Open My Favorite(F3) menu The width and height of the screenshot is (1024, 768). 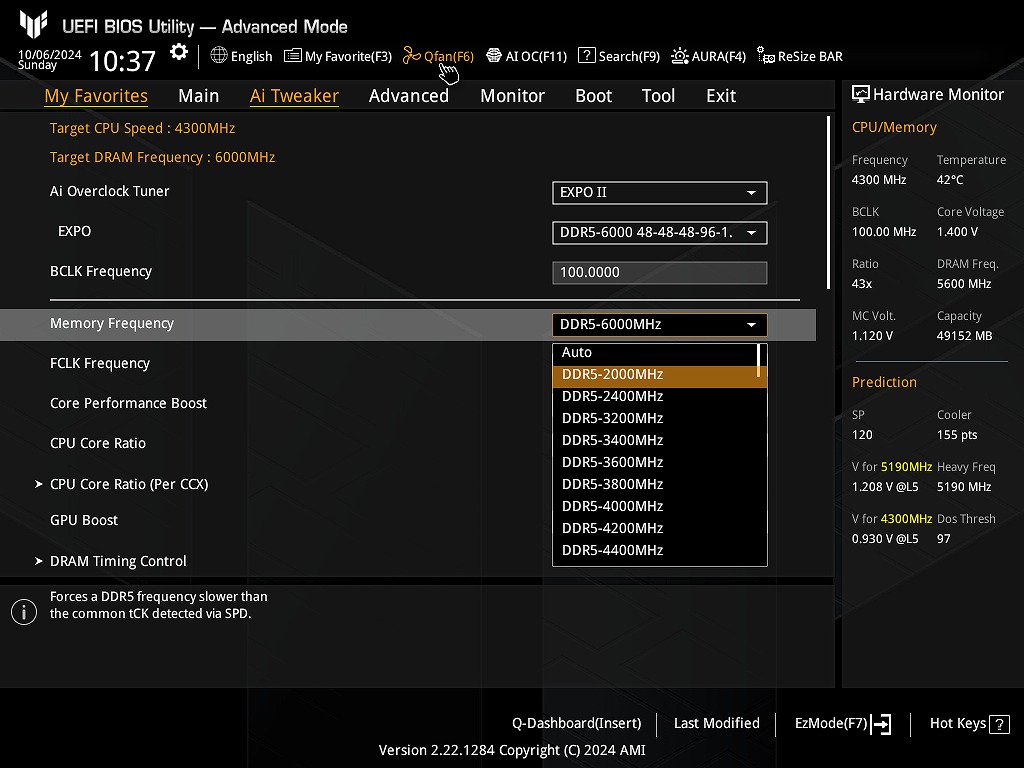pos(338,56)
